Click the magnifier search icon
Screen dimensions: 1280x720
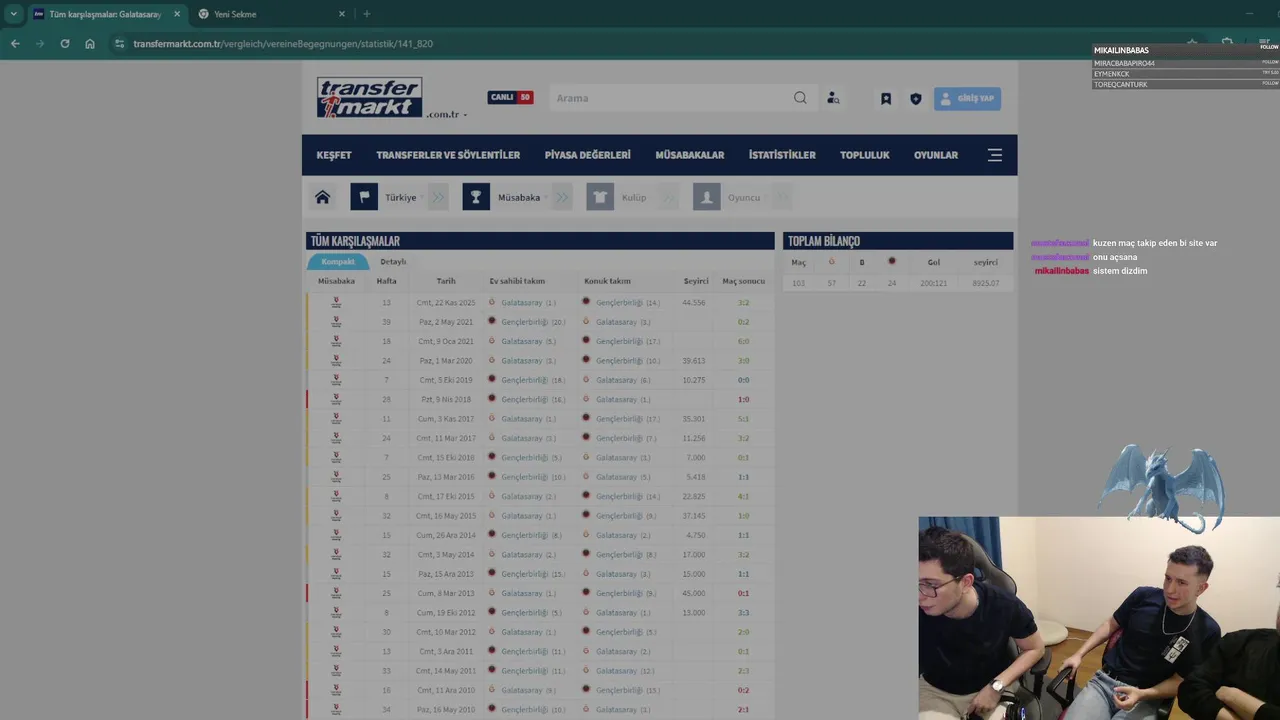[x=800, y=98]
